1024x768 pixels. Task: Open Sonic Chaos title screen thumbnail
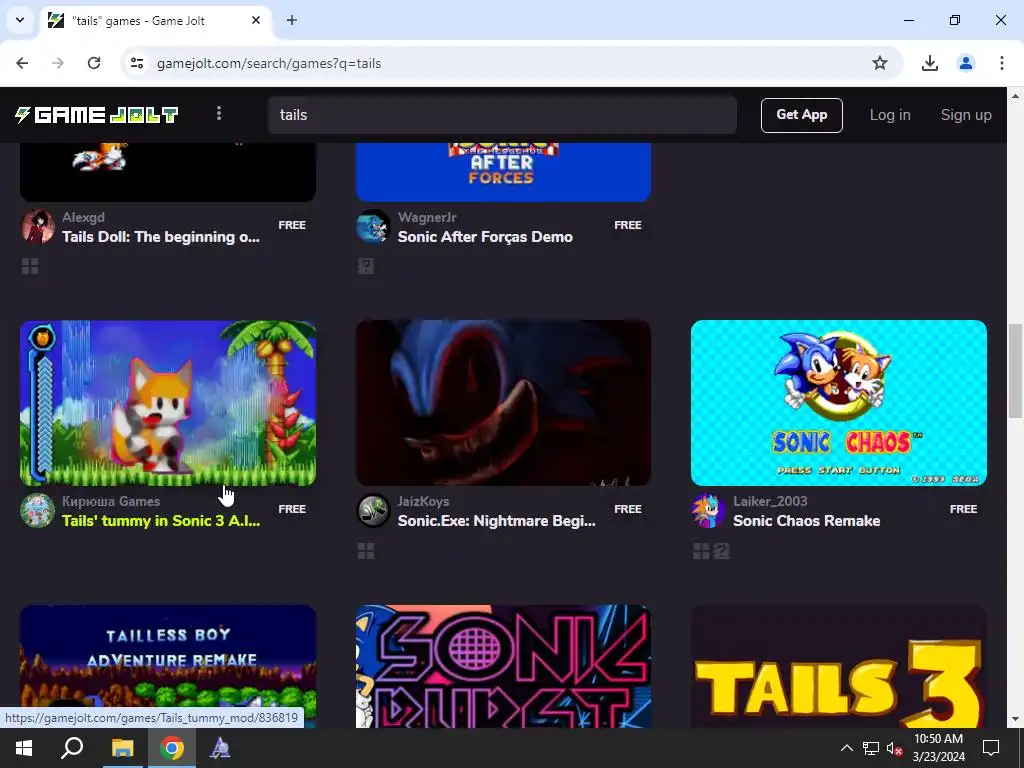(x=839, y=403)
